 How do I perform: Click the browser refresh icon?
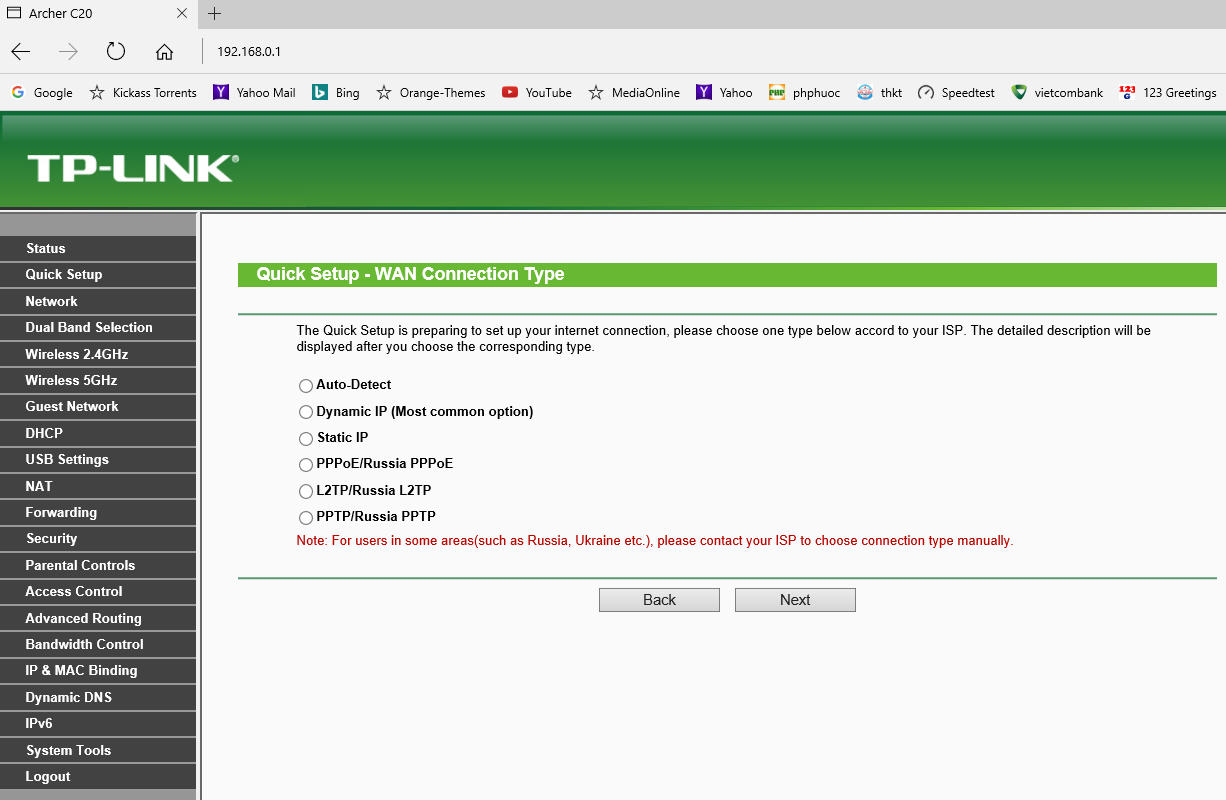tap(116, 52)
